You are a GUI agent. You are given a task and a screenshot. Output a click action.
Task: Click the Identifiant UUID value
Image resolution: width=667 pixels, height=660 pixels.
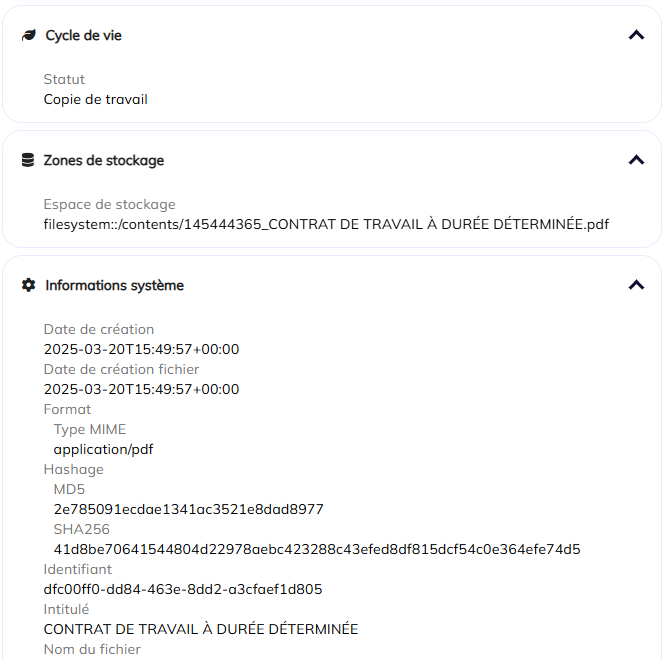(x=183, y=589)
